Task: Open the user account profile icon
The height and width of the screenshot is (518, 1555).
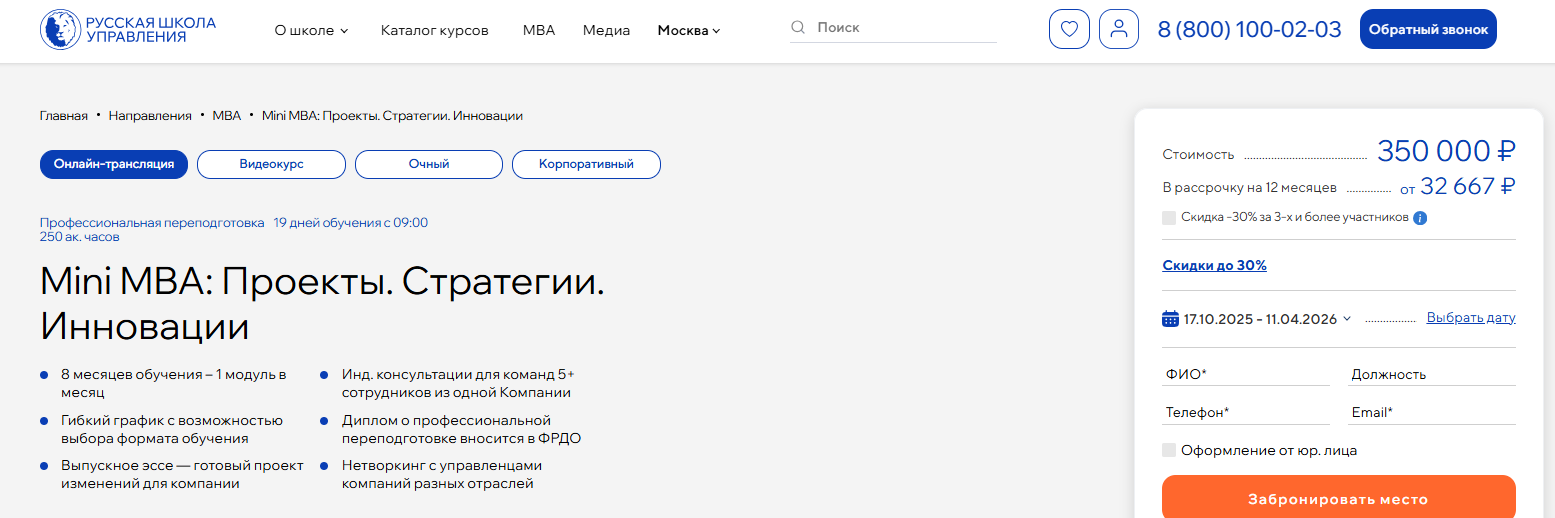Action: (x=1119, y=29)
